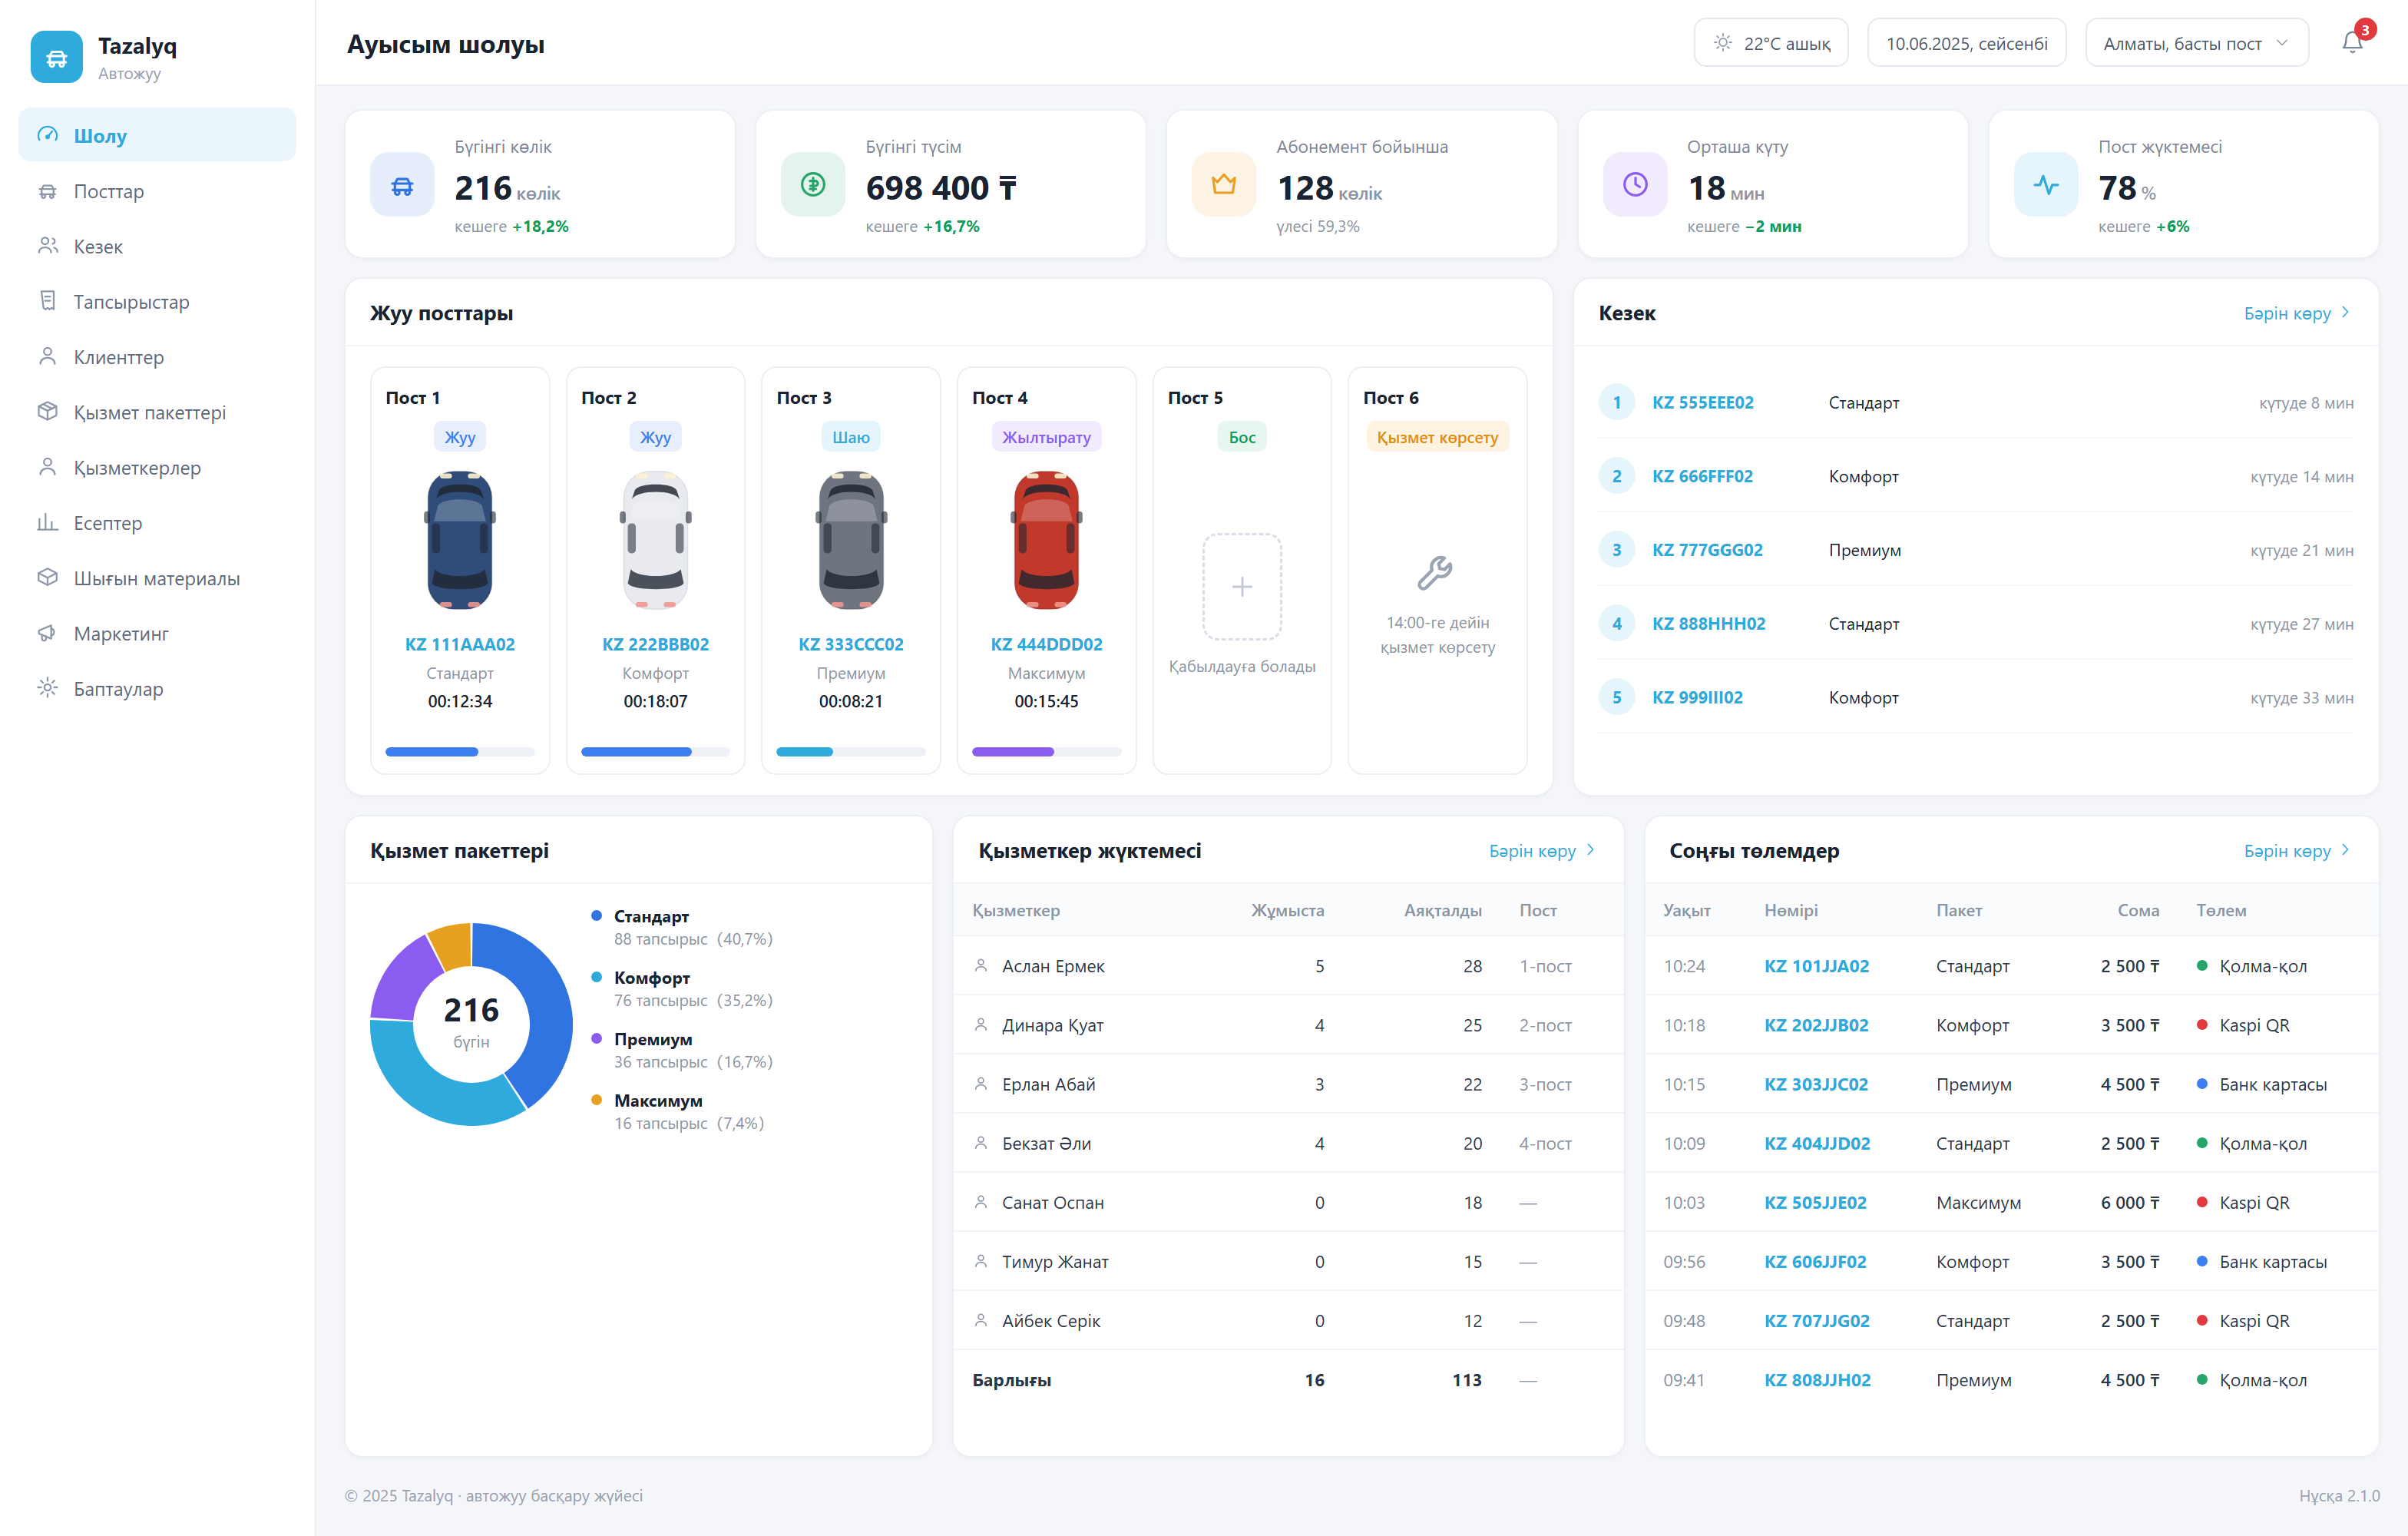
Task: Click the sun weather icon in header
Action: click(x=1722, y=43)
